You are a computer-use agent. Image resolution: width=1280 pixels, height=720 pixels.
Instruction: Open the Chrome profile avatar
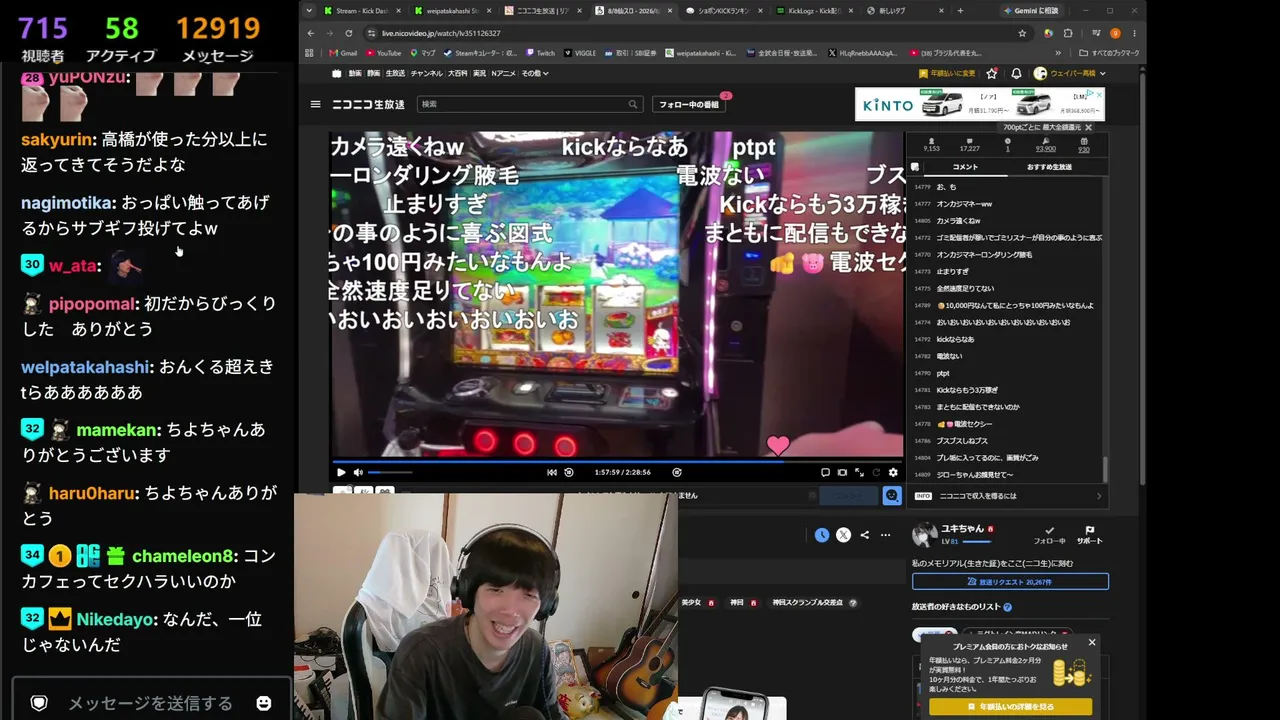pyautogui.click(x=1115, y=33)
